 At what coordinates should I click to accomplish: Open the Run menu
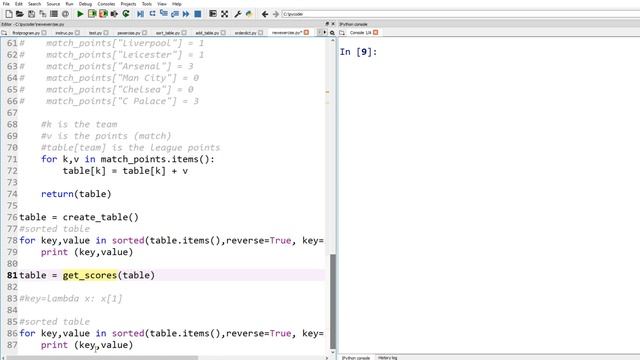pos(69,4)
